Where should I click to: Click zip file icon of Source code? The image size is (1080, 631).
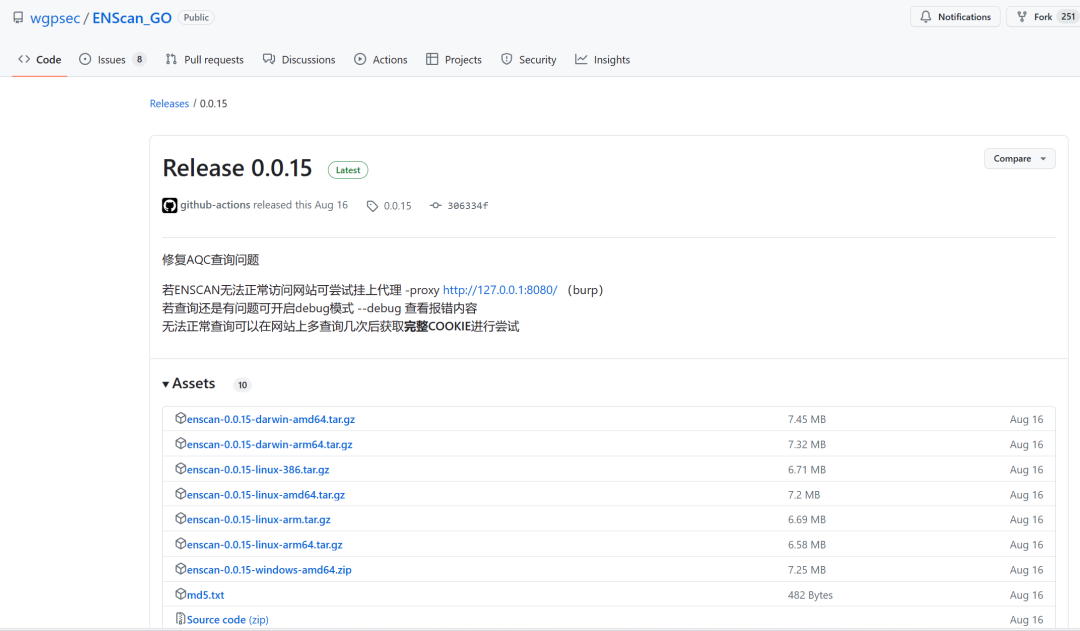click(x=180, y=619)
